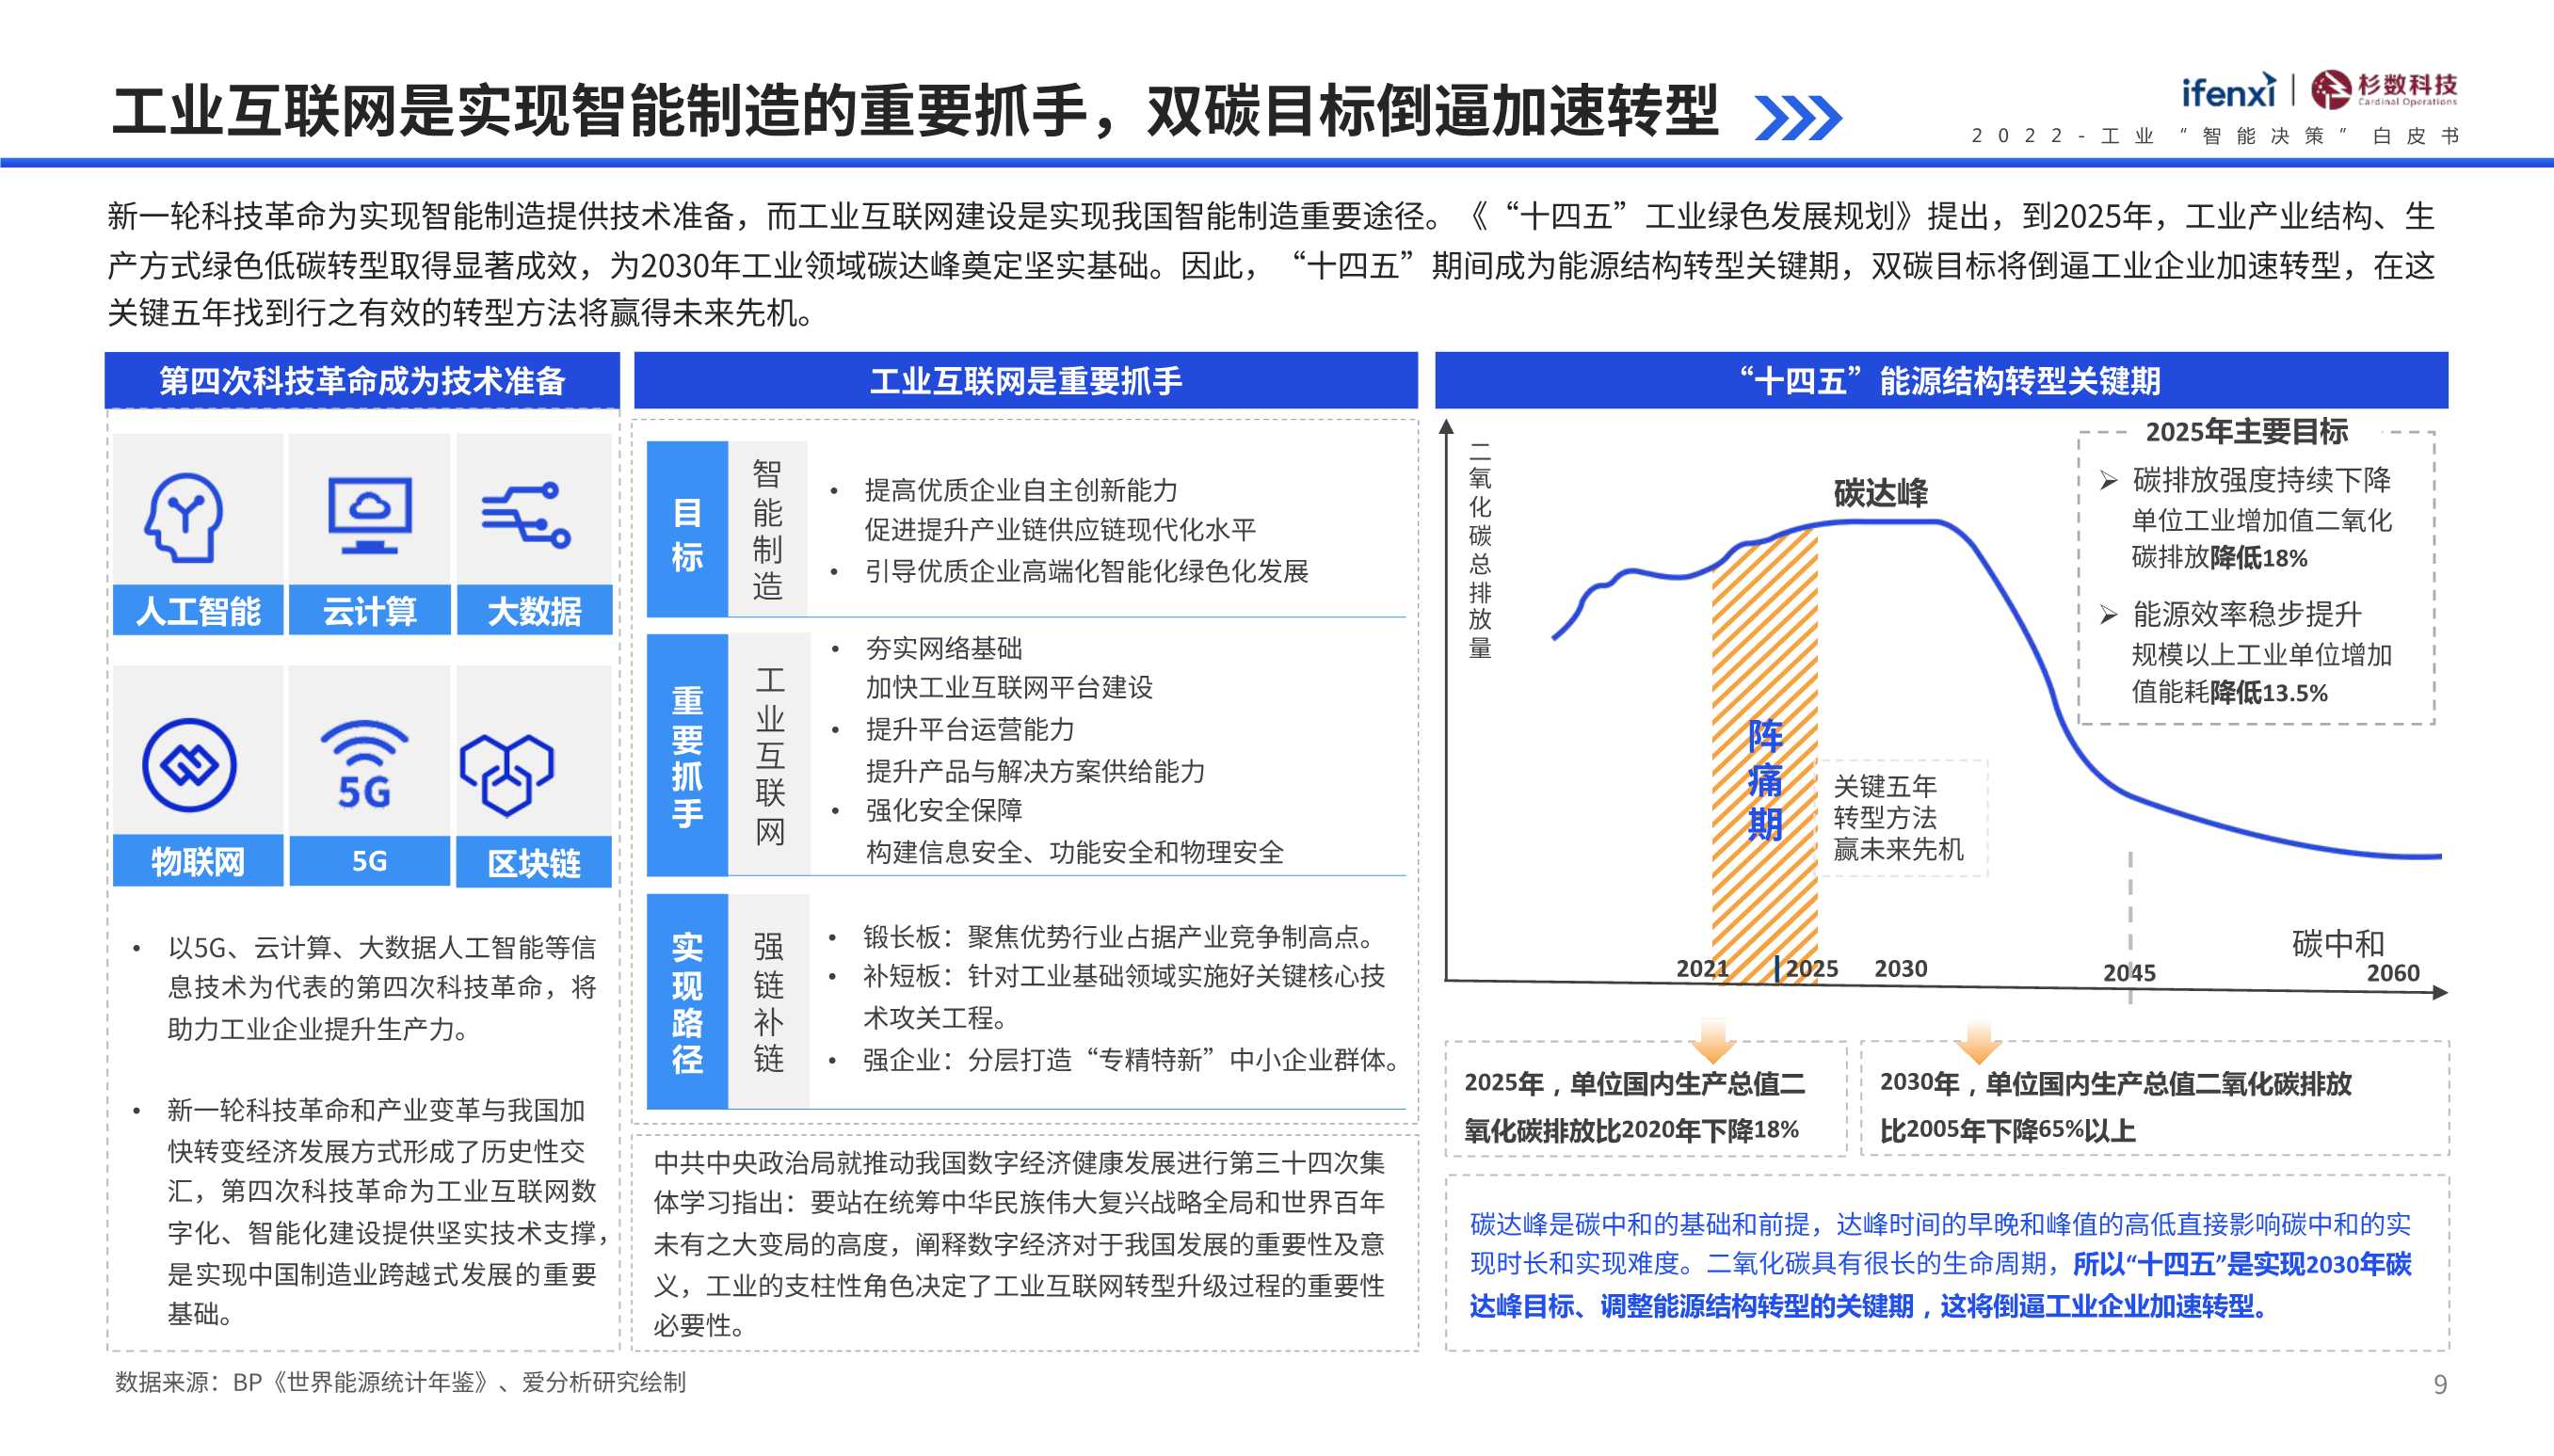Click 强企业 bullet text
Screen dimensions: 2554x1456
coord(1136,1059)
